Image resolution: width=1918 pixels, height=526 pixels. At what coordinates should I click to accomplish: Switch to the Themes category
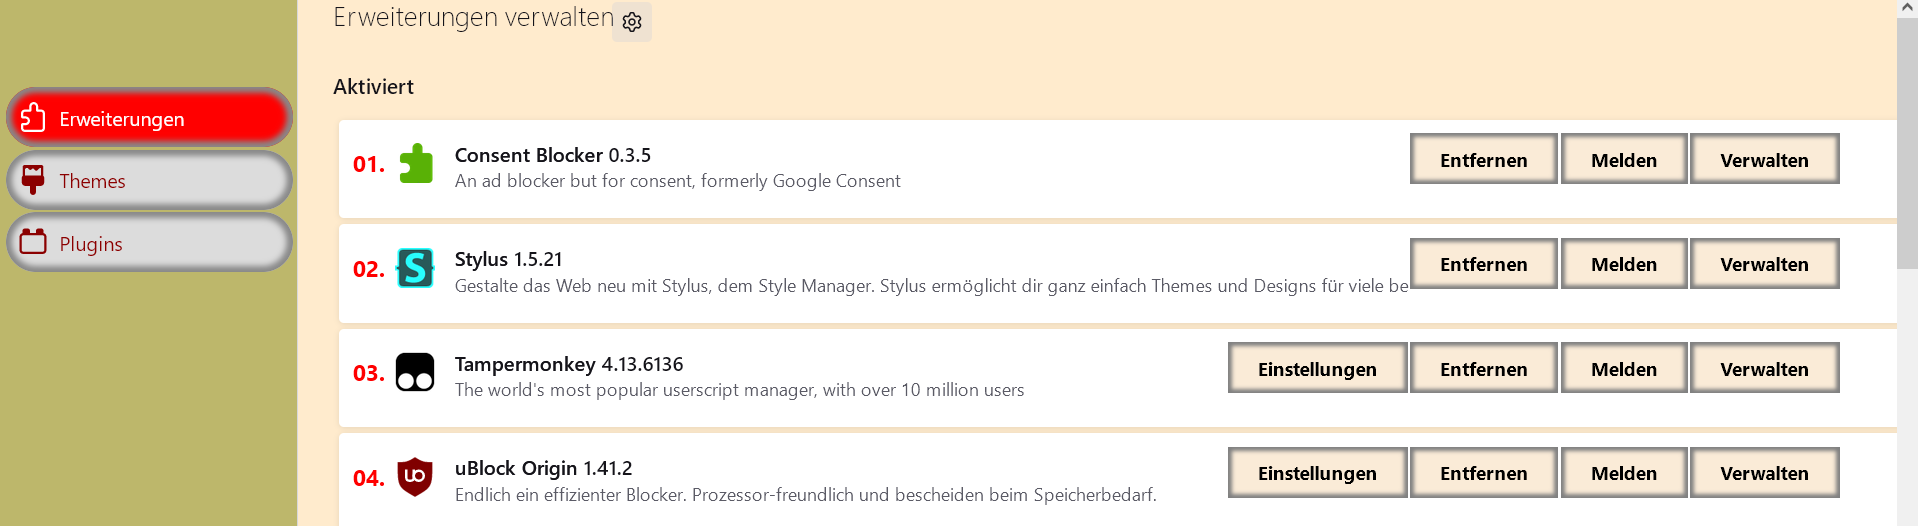[x=149, y=181]
